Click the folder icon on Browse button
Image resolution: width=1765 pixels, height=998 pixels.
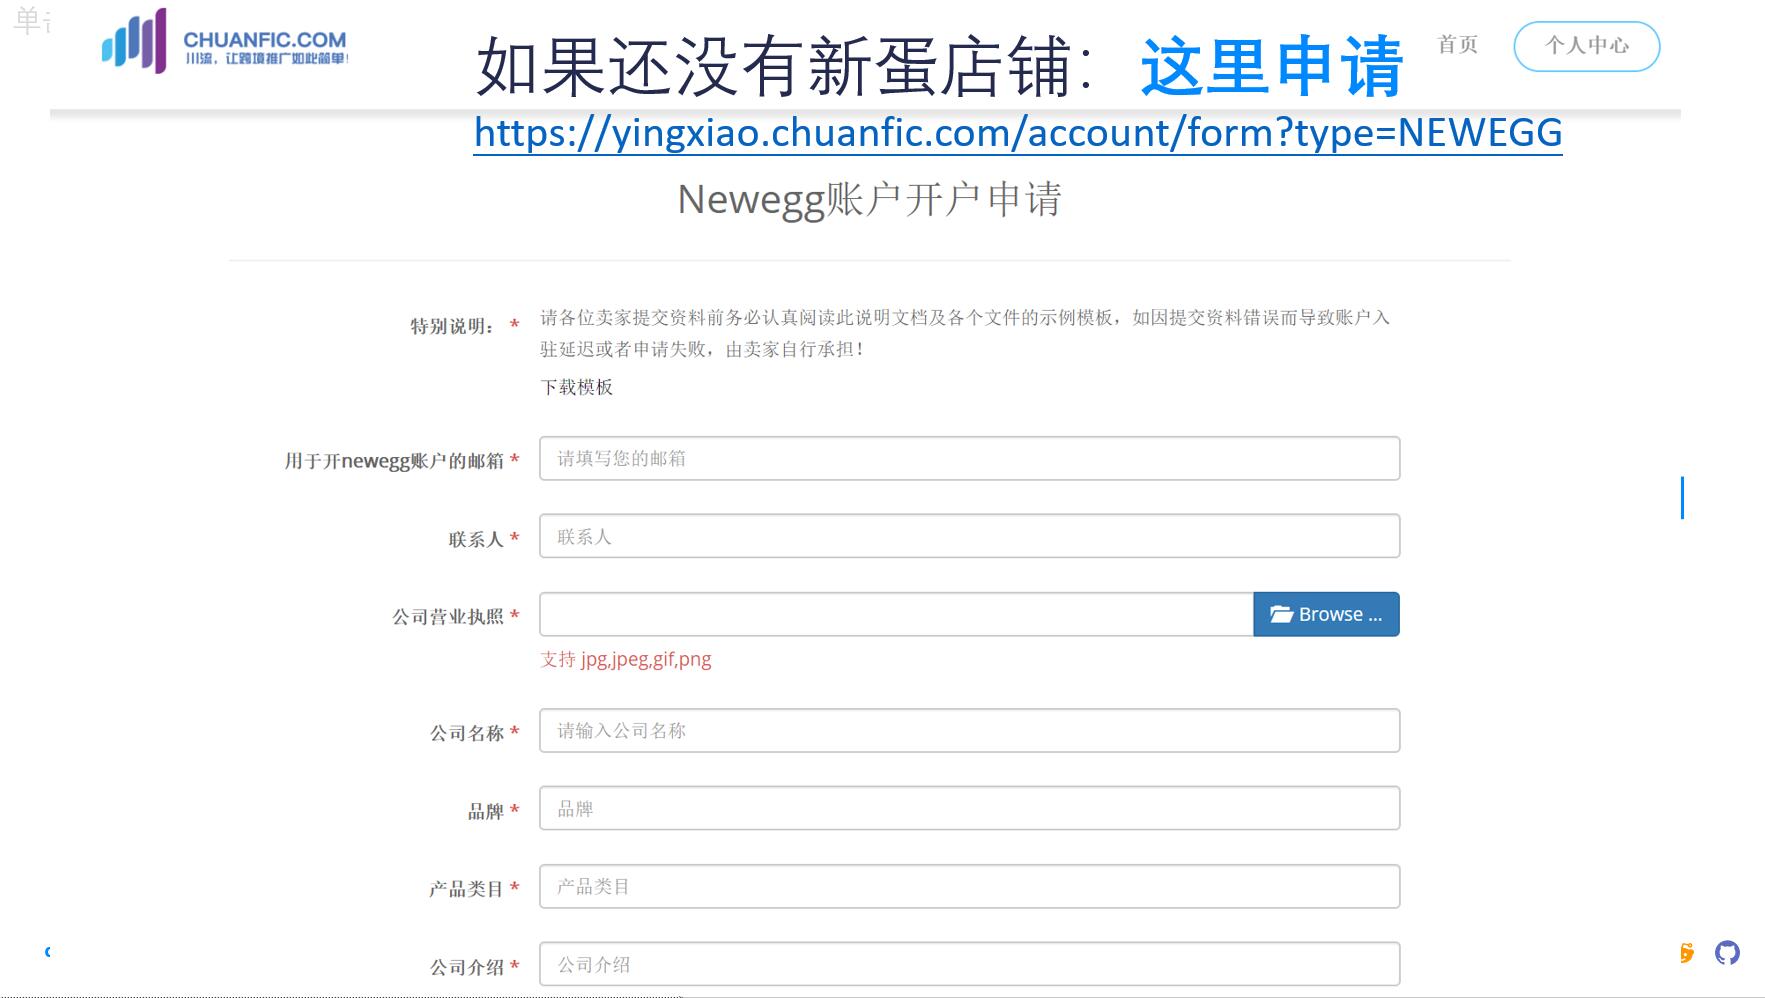(x=1281, y=614)
